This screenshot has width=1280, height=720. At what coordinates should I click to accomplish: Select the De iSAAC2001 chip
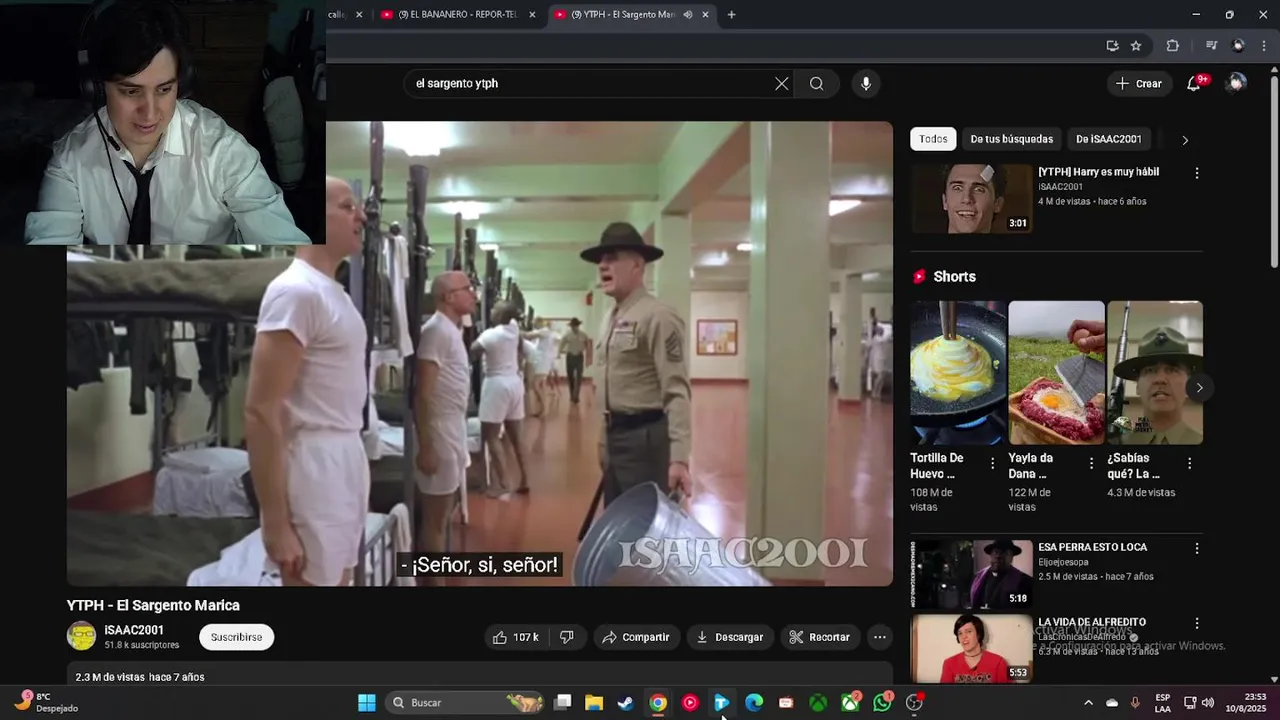pos(1108,139)
